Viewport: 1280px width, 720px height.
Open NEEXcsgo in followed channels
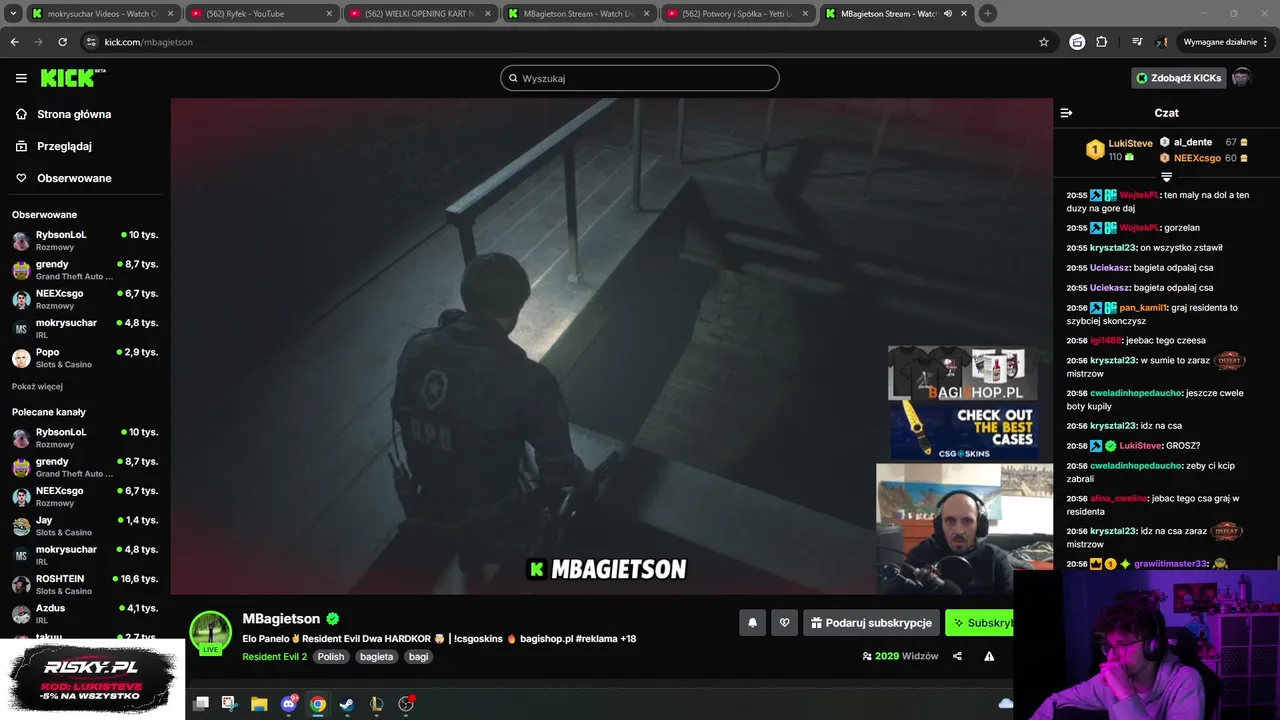[85, 299]
